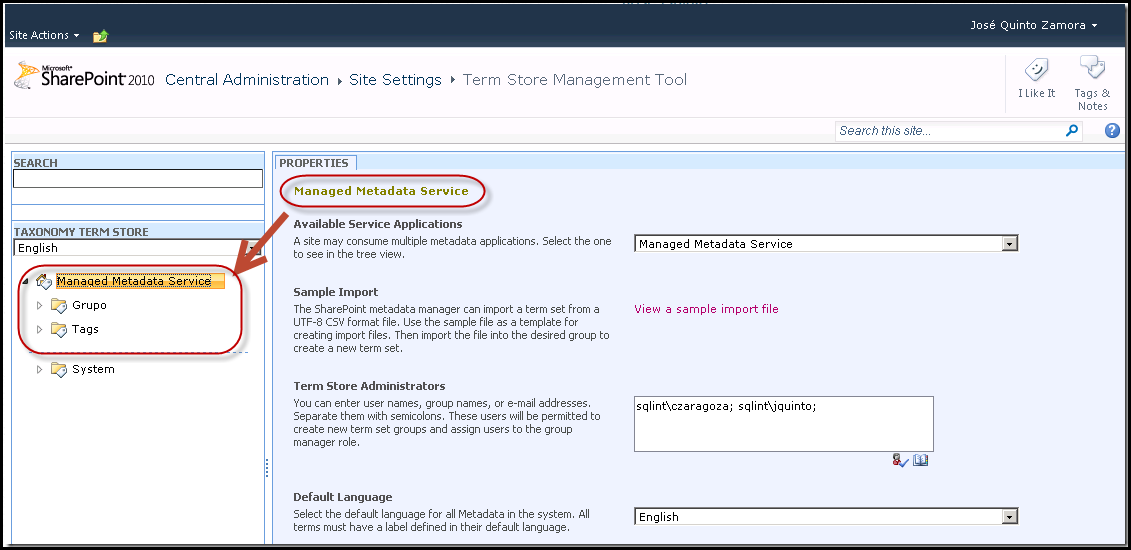This screenshot has width=1131, height=550.
Task: Go to Central Administration breadcrumb
Action: coord(247,80)
